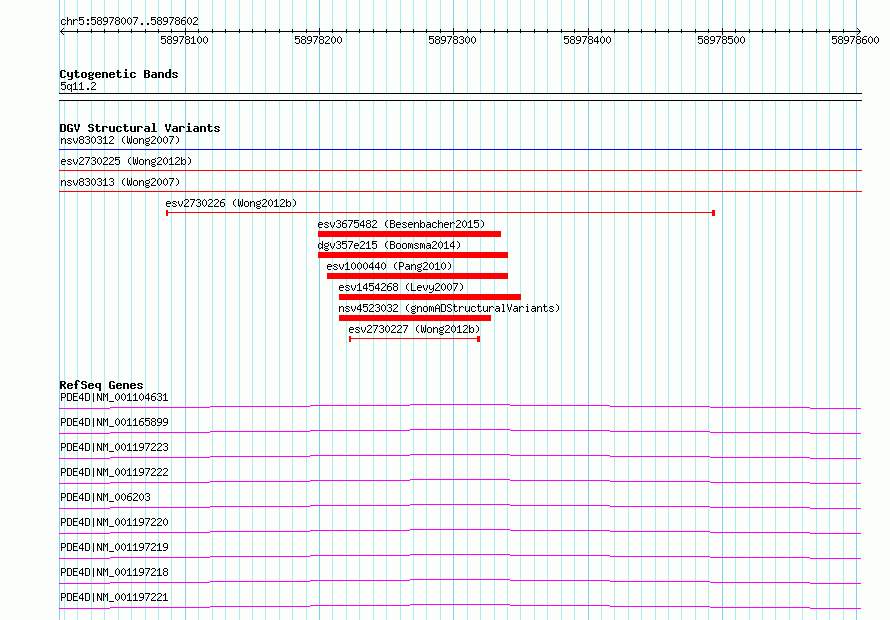
Task: Open transcript PDE4D|NM_001197220
Action: click(114, 522)
